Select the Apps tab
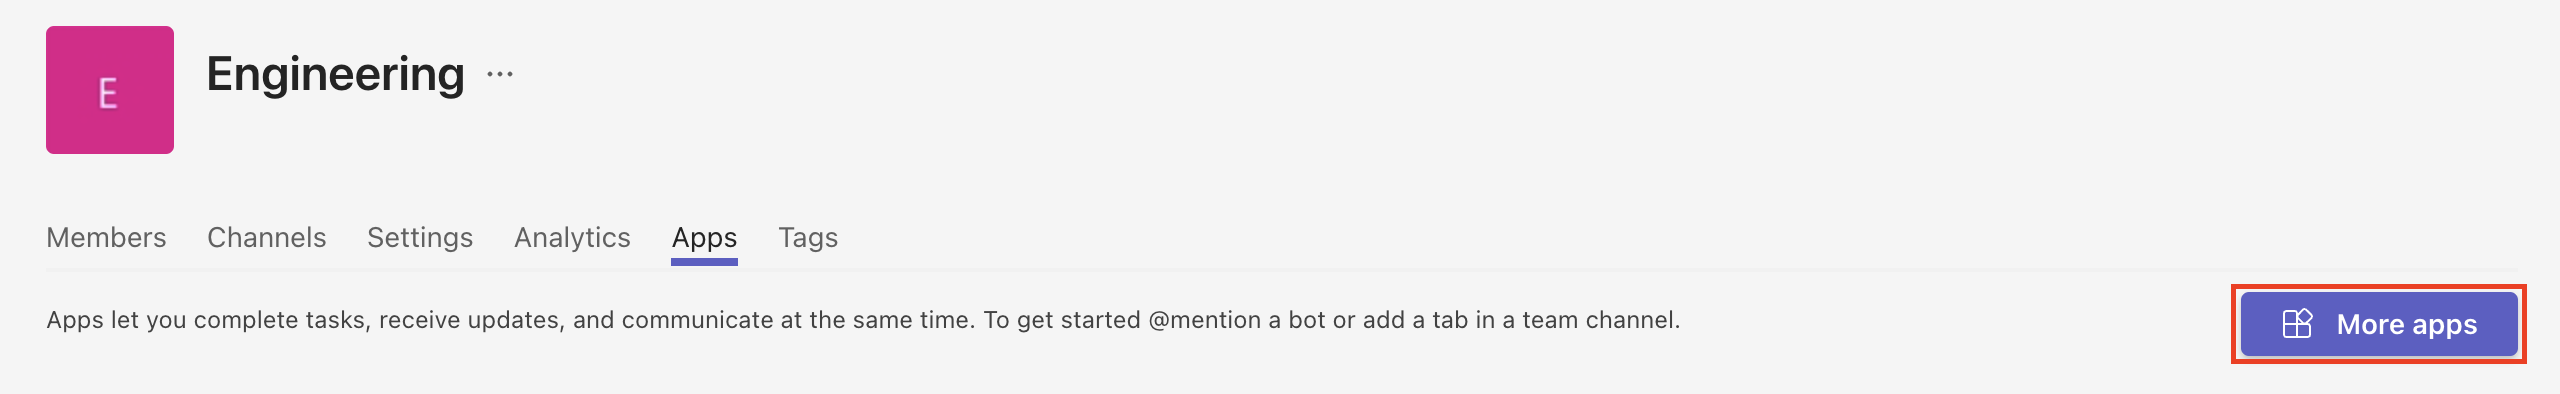Screen dimensions: 2560x394 [x=704, y=238]
